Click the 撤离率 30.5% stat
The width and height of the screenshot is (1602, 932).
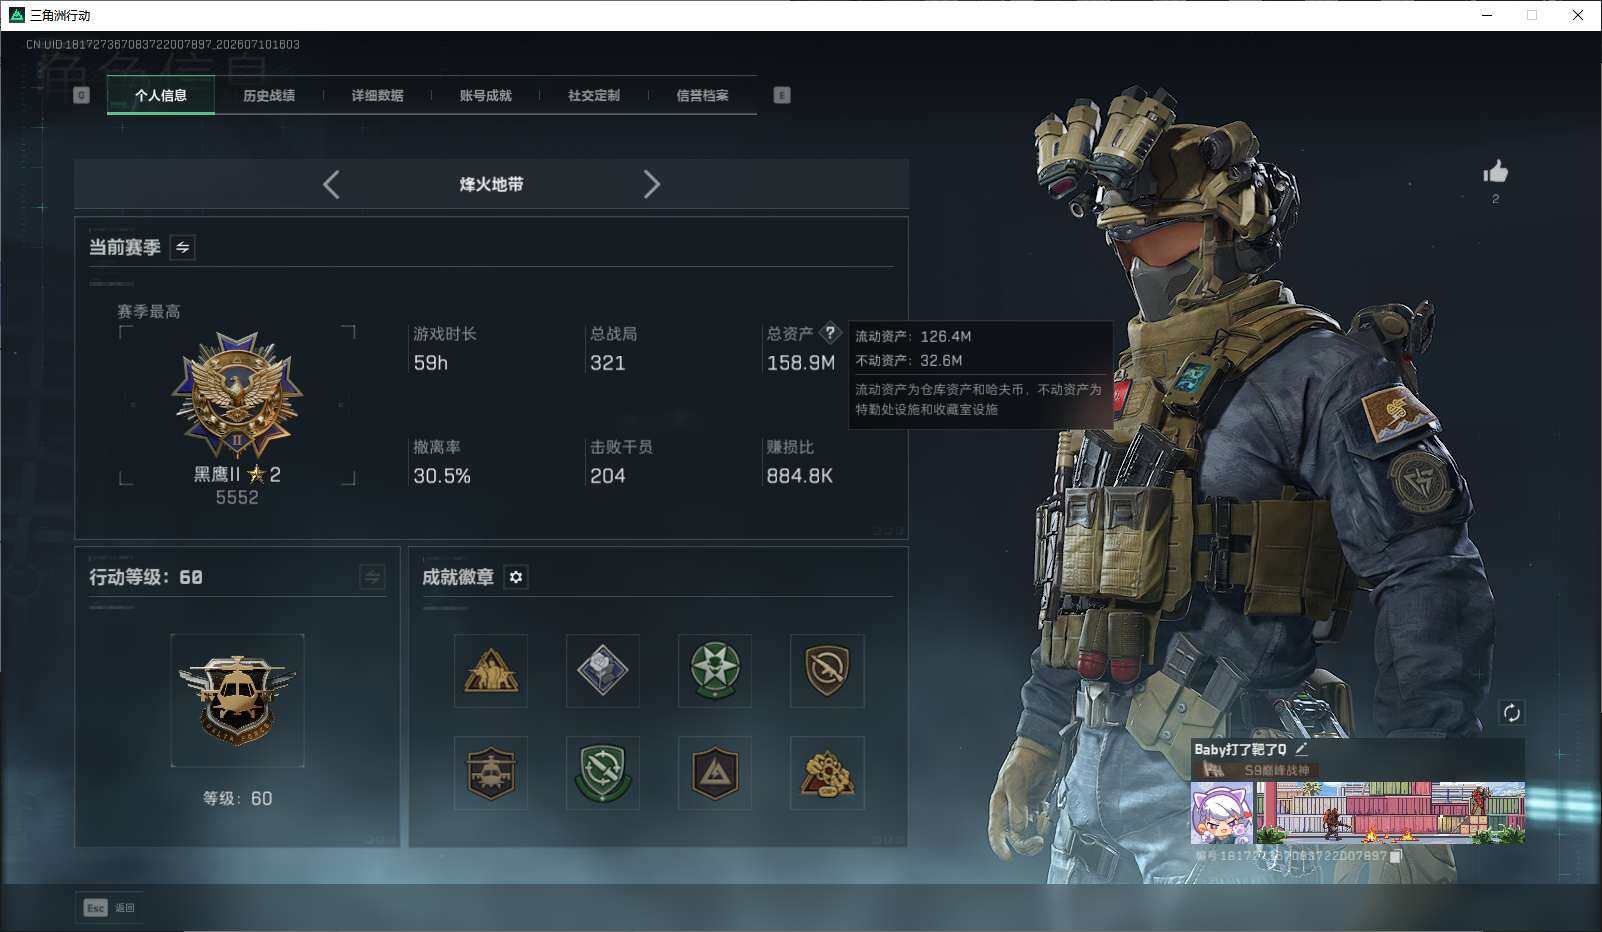tap(442, 462)
